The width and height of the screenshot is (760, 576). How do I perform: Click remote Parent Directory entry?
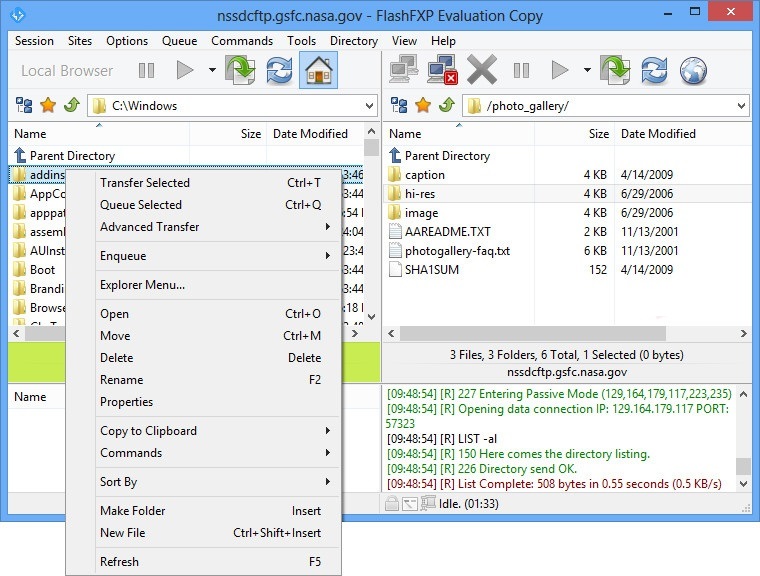tap(567, 156)
